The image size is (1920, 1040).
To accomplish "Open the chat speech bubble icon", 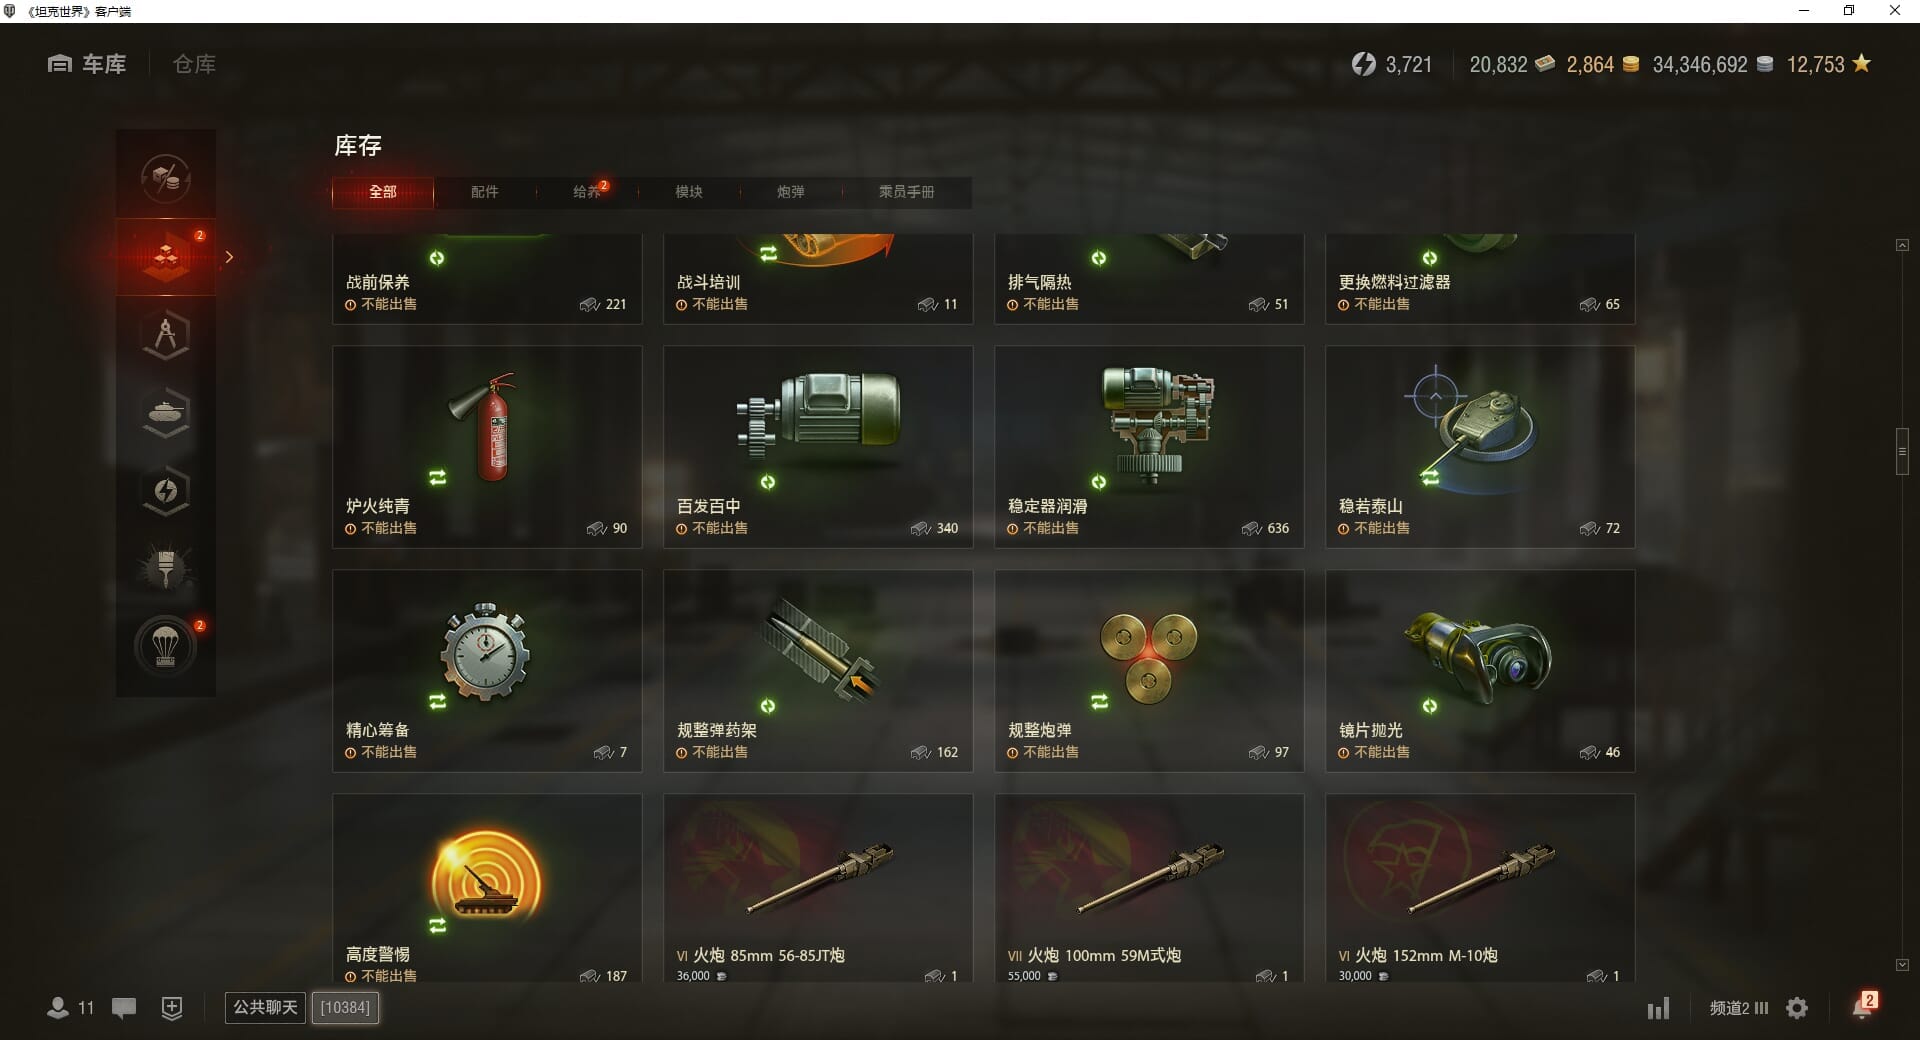I will (x=124, y=1008).
